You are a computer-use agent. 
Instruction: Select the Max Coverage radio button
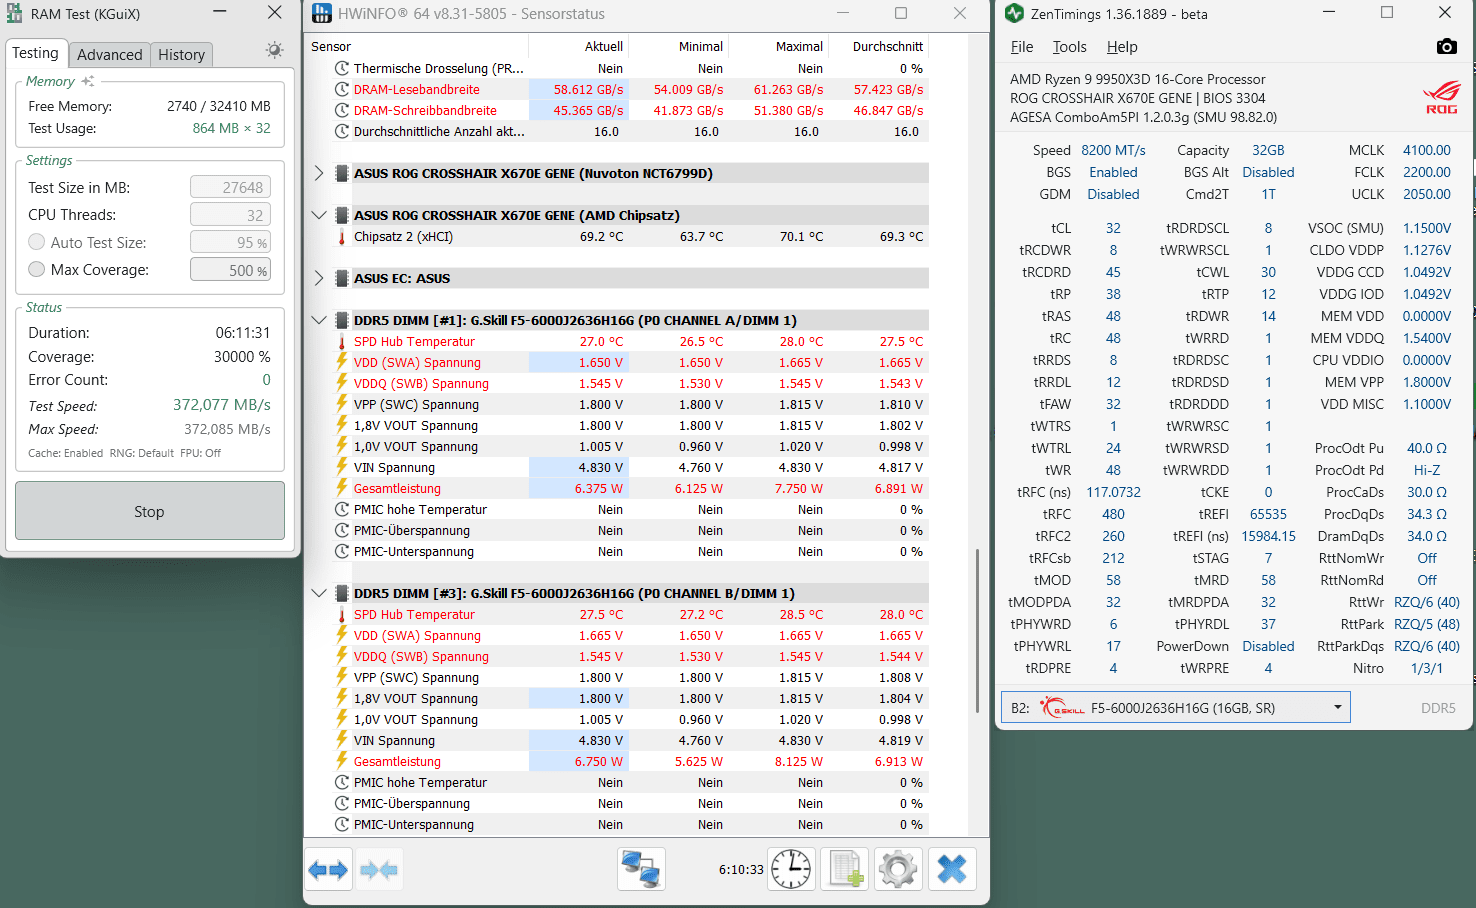point(37,269)
